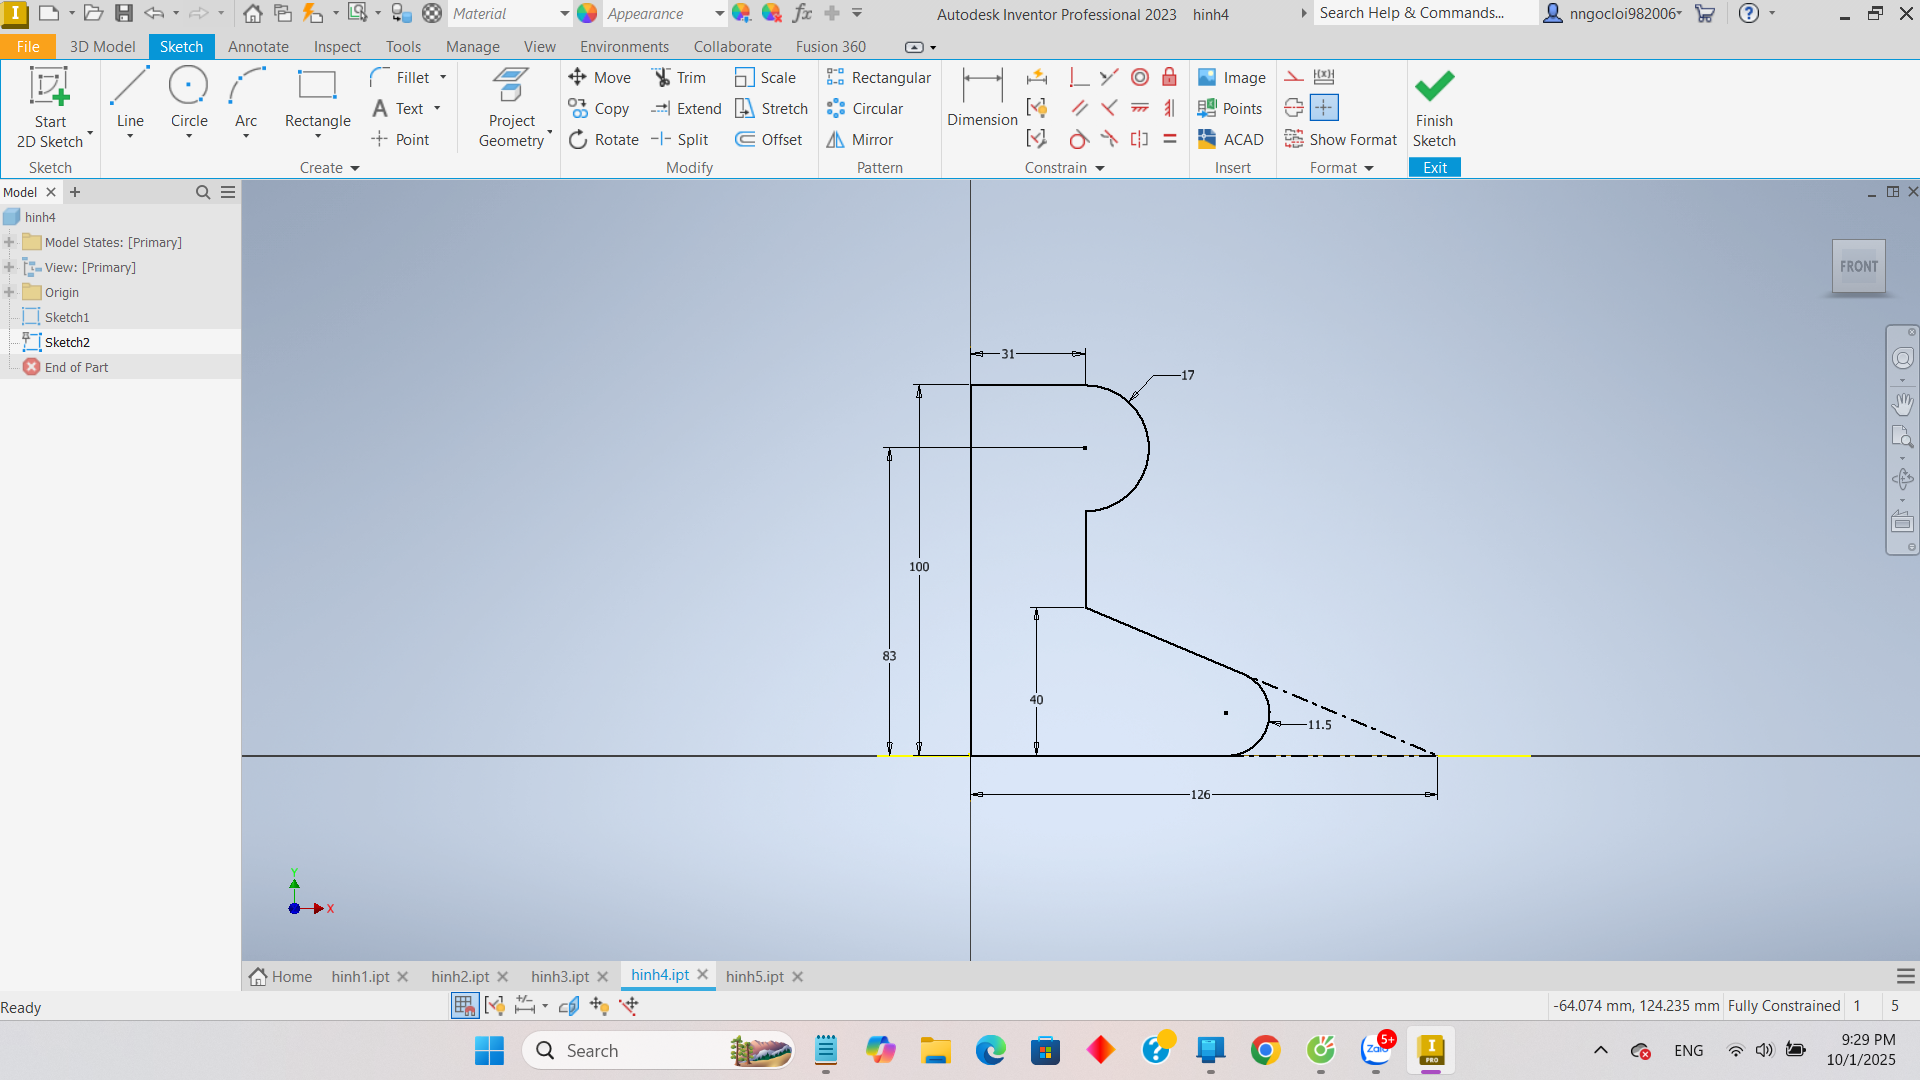This screenshot has width=1920, height=1080.
Task: Select the Trim tool
Action: (x=679, y=78)
